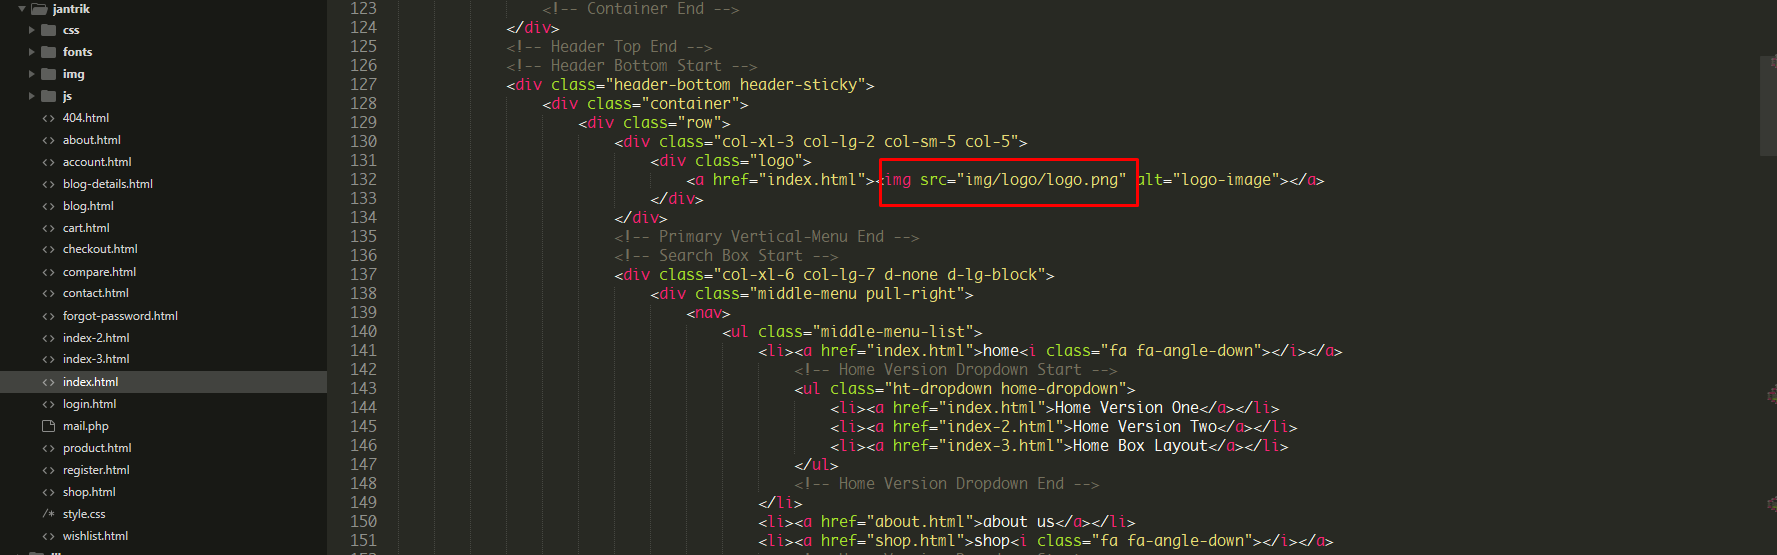Expand the css folder arrow
Viewport: 1777px width, 555px height.
[32, 30]
